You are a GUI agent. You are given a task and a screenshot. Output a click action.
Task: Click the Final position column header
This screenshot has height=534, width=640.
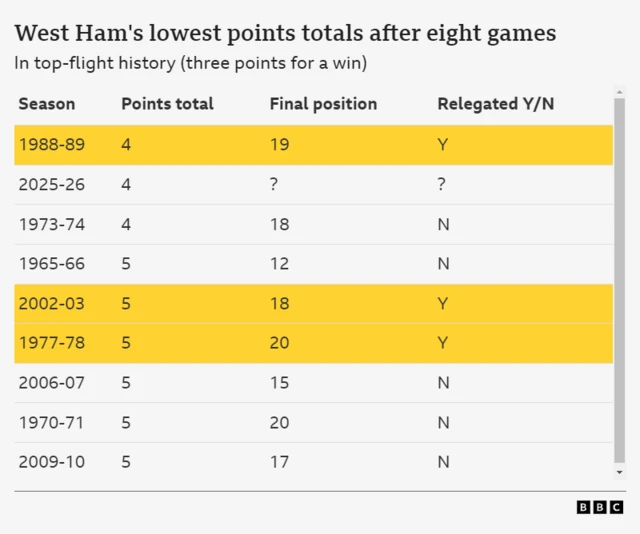tap(323, 104)
